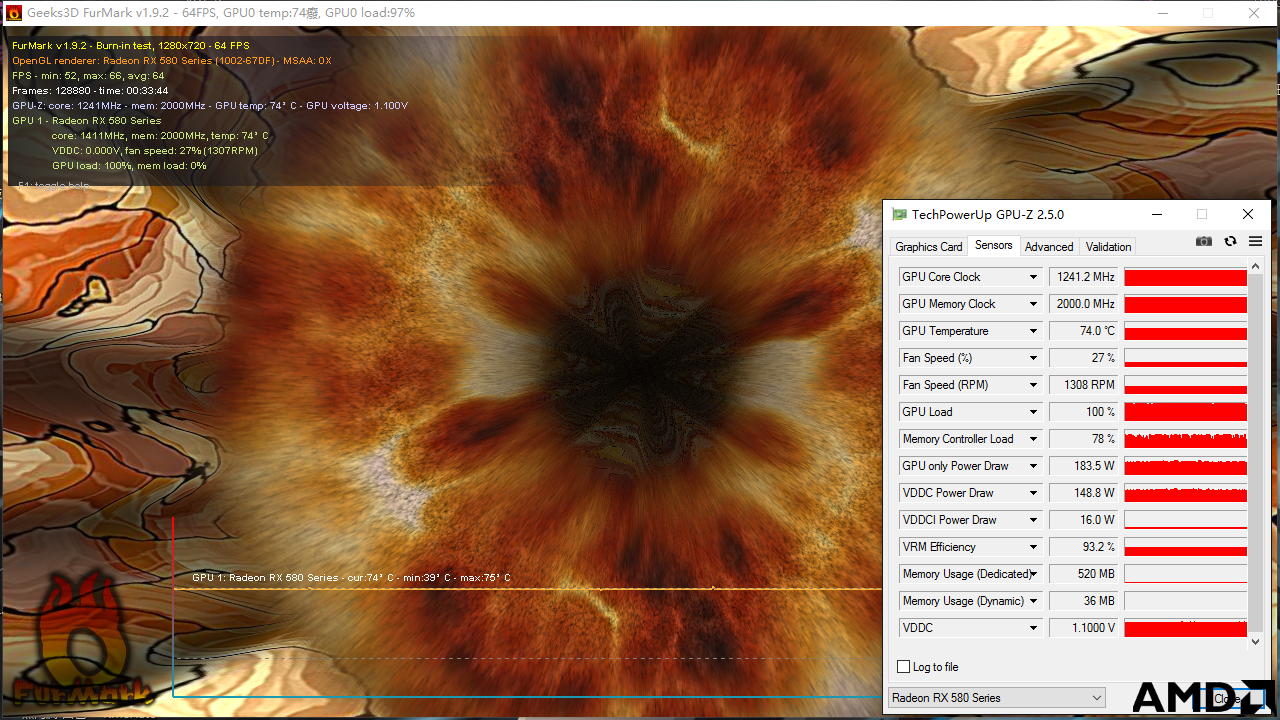1280x720 pixels.
Task: Switch to the Graphics Card tab
Action: pos(929,247)
